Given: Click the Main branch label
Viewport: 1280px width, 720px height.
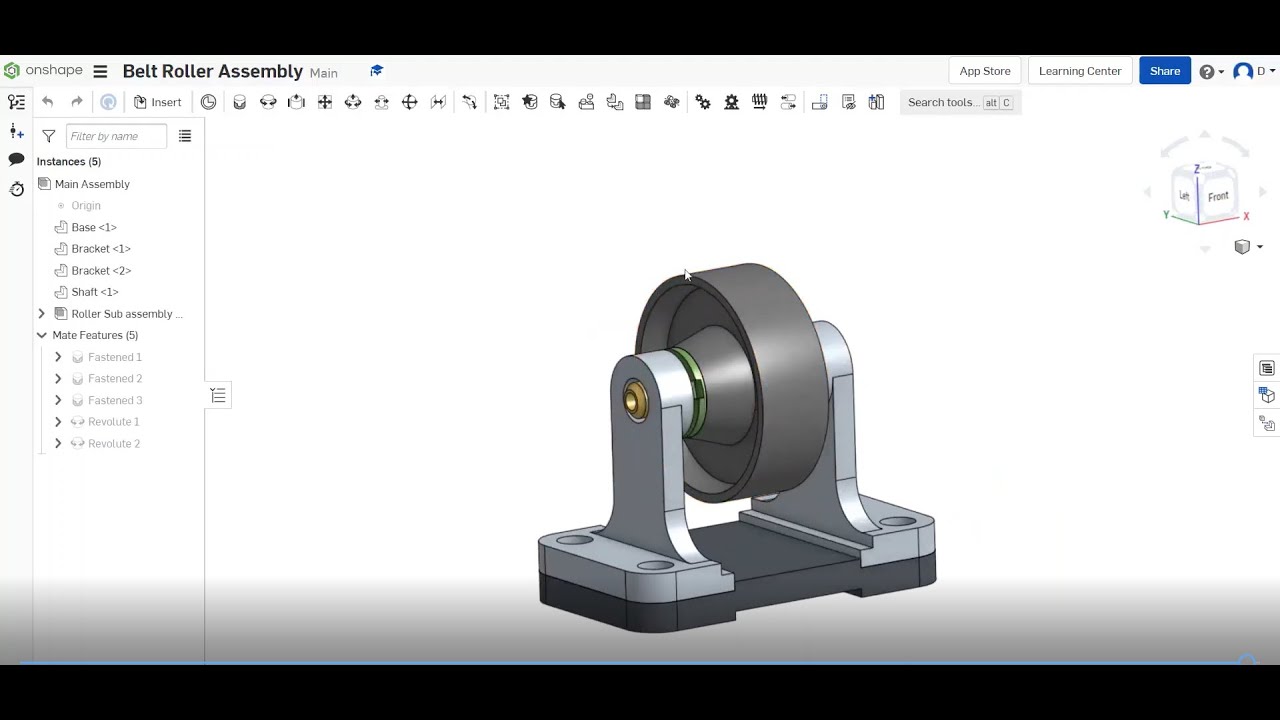Looking at the screenshot, I should pos(323,73).
